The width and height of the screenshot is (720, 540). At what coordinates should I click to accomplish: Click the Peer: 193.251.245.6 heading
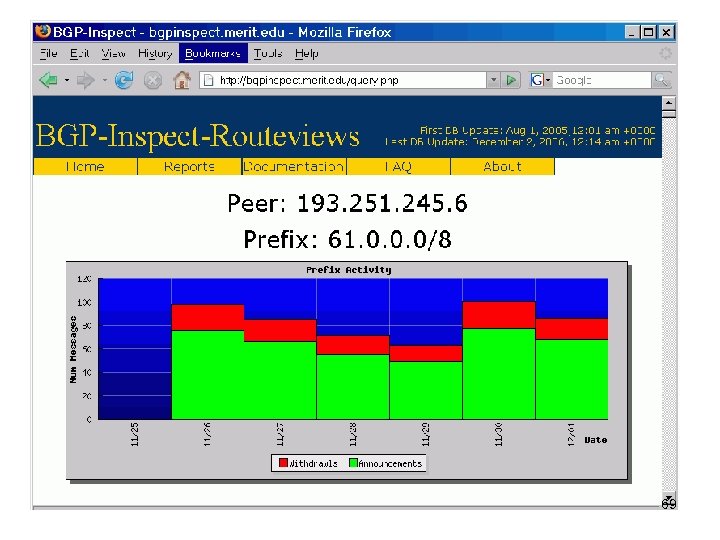click(x=348, y=203)
